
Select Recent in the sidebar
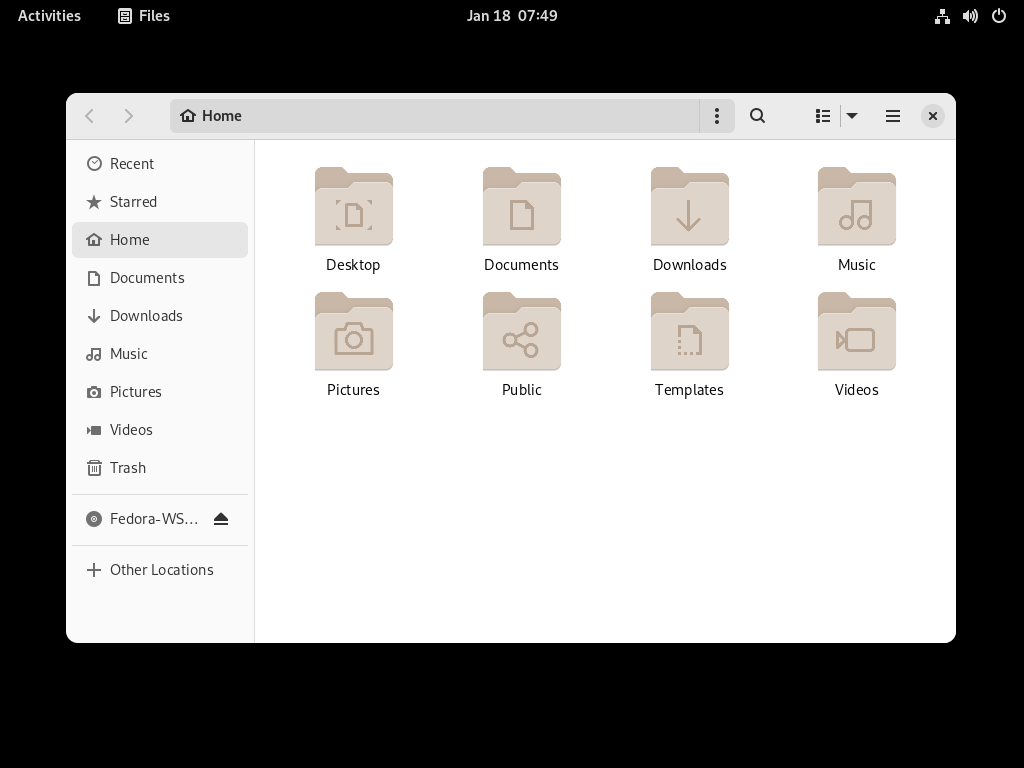(x=160, y=164)
